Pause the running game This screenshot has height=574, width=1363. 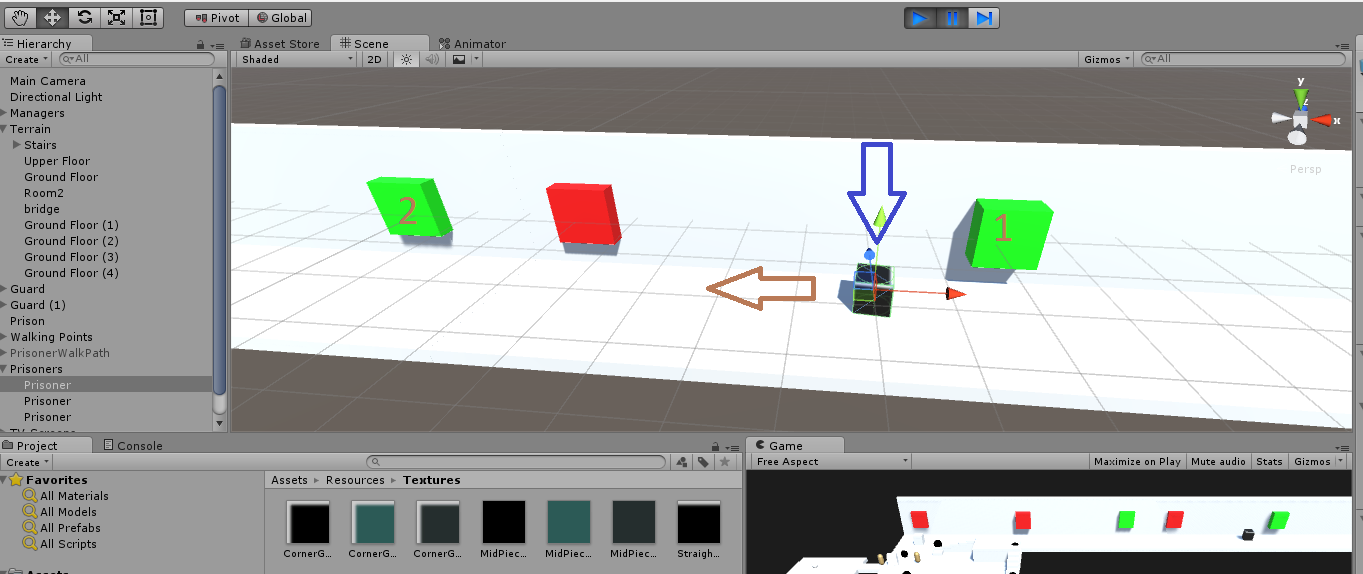point(952,18)
